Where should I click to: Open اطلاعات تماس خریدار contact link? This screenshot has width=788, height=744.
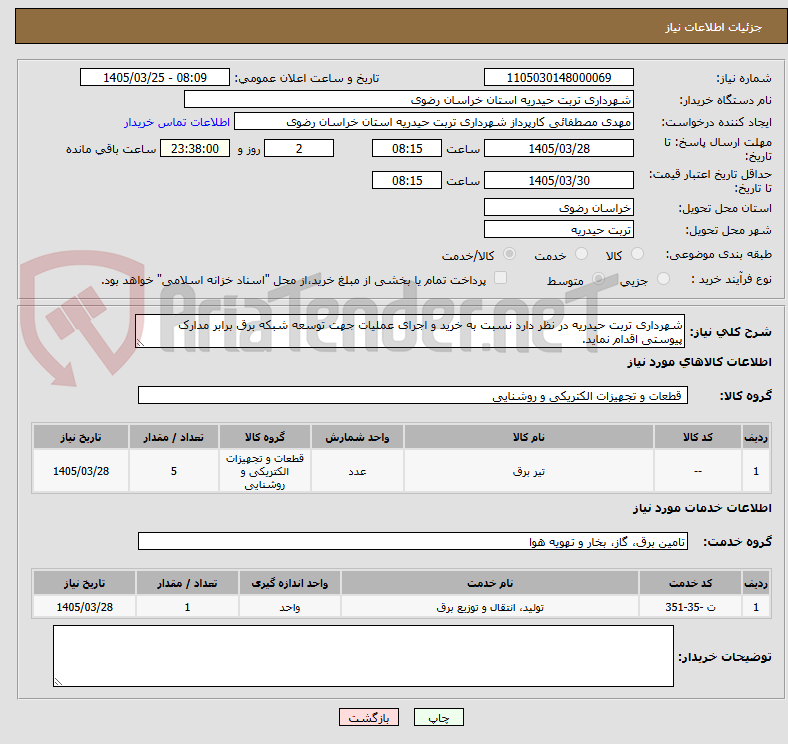[x=177, y=122]
